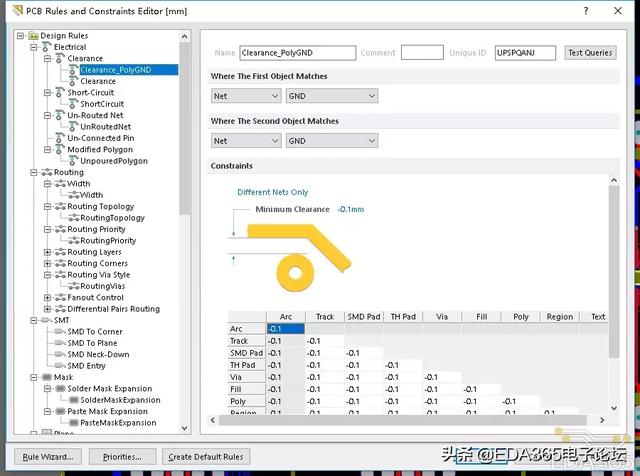Click the Routing Layers icon
Screen dimensions: 640x476
(x=60, y=252)
